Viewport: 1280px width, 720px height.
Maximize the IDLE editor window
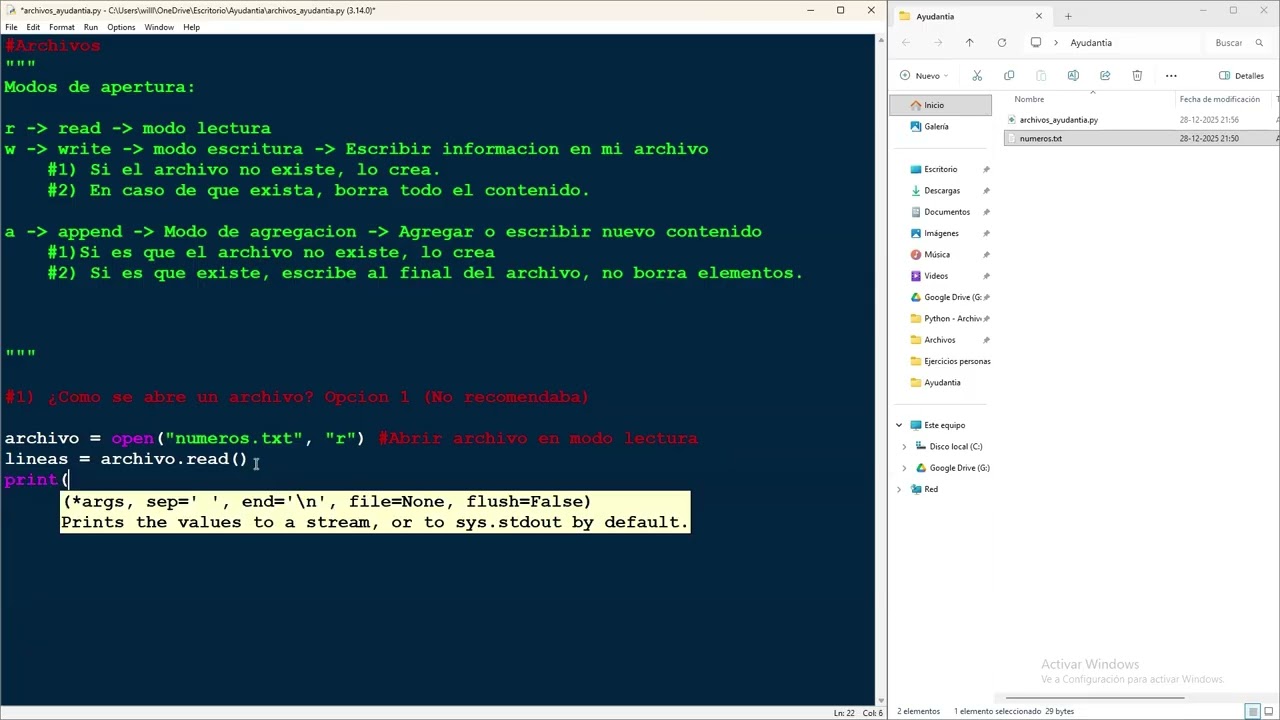pos(840,10)
